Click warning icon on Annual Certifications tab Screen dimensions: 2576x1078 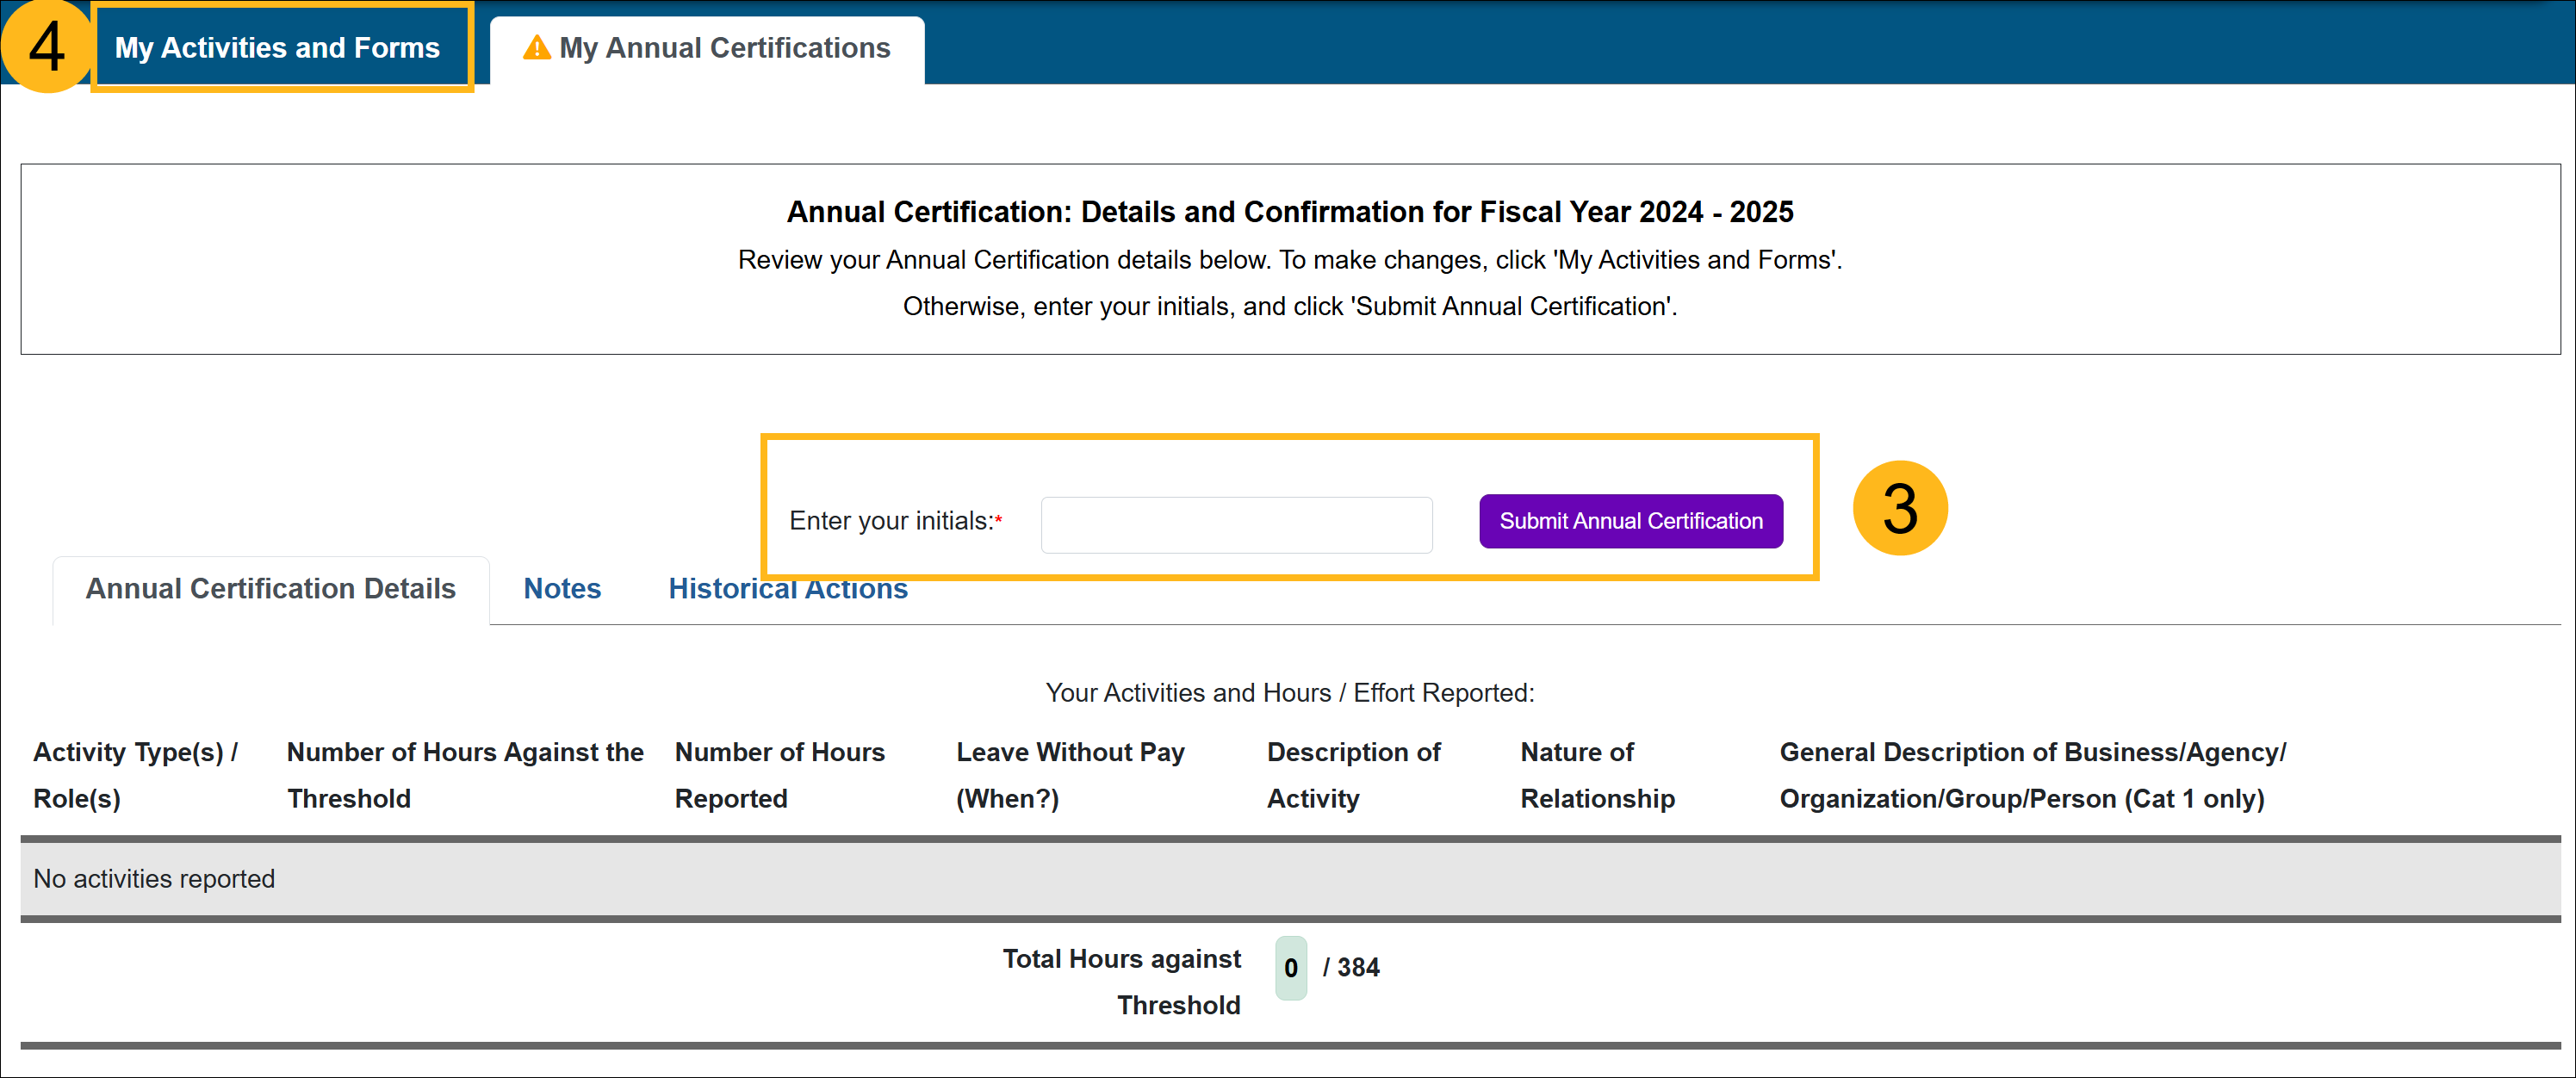537,48
